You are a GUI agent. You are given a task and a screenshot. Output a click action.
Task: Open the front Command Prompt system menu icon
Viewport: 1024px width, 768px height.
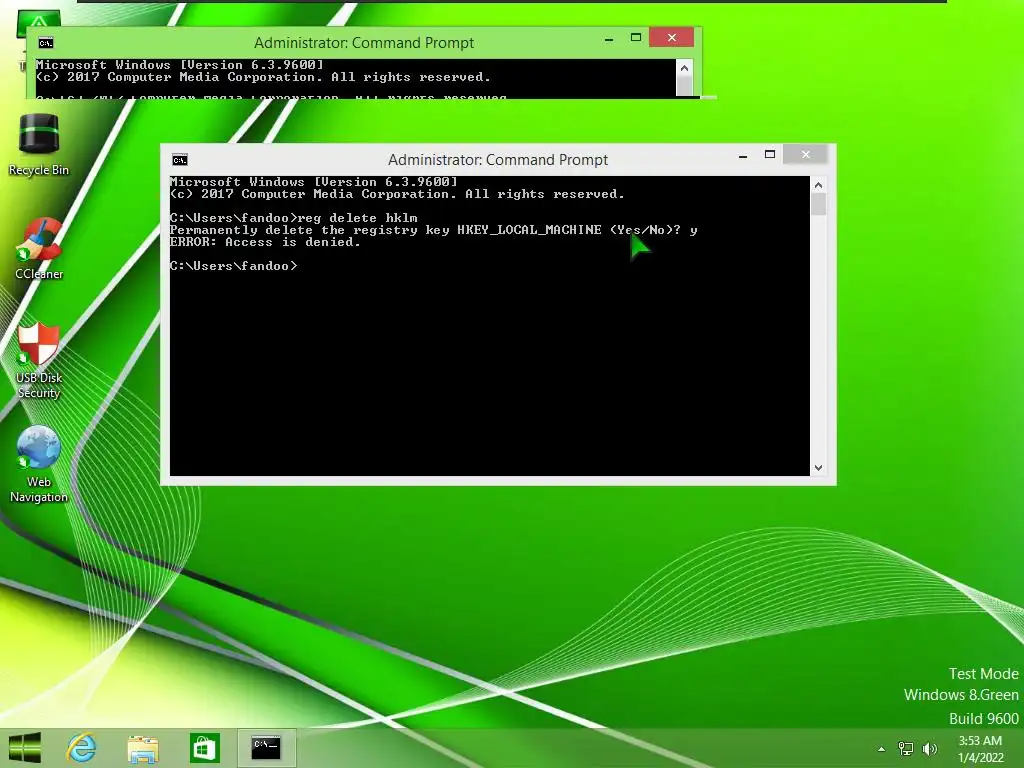[180, 160]
